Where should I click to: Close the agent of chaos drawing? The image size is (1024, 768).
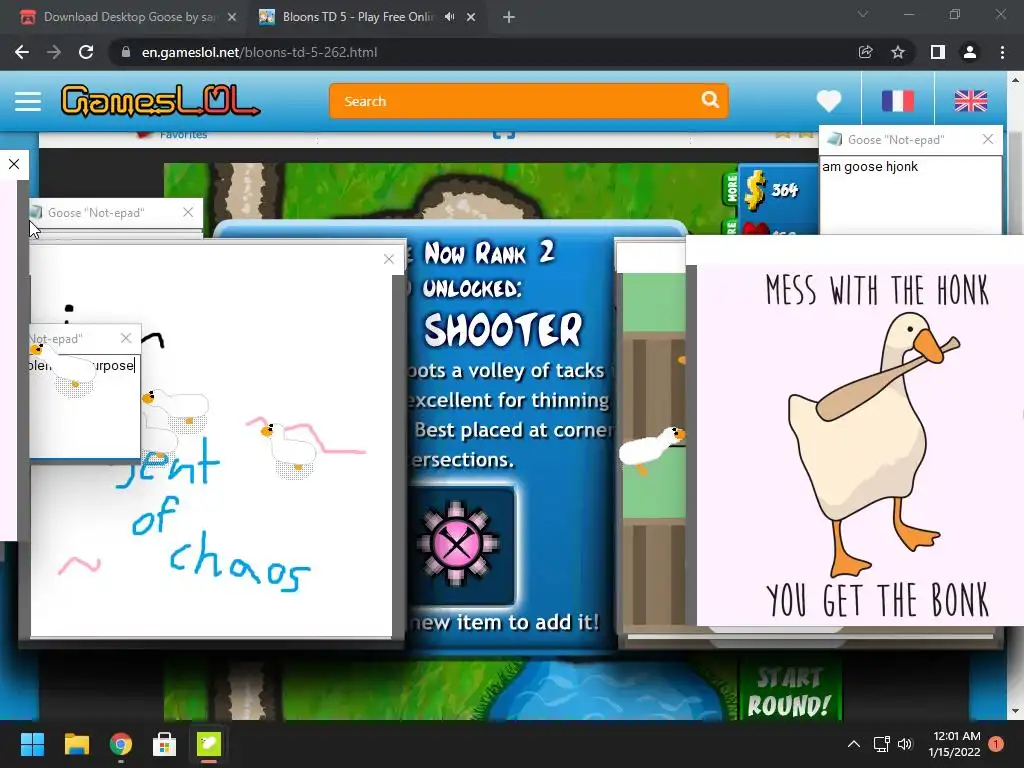(389, 259)
